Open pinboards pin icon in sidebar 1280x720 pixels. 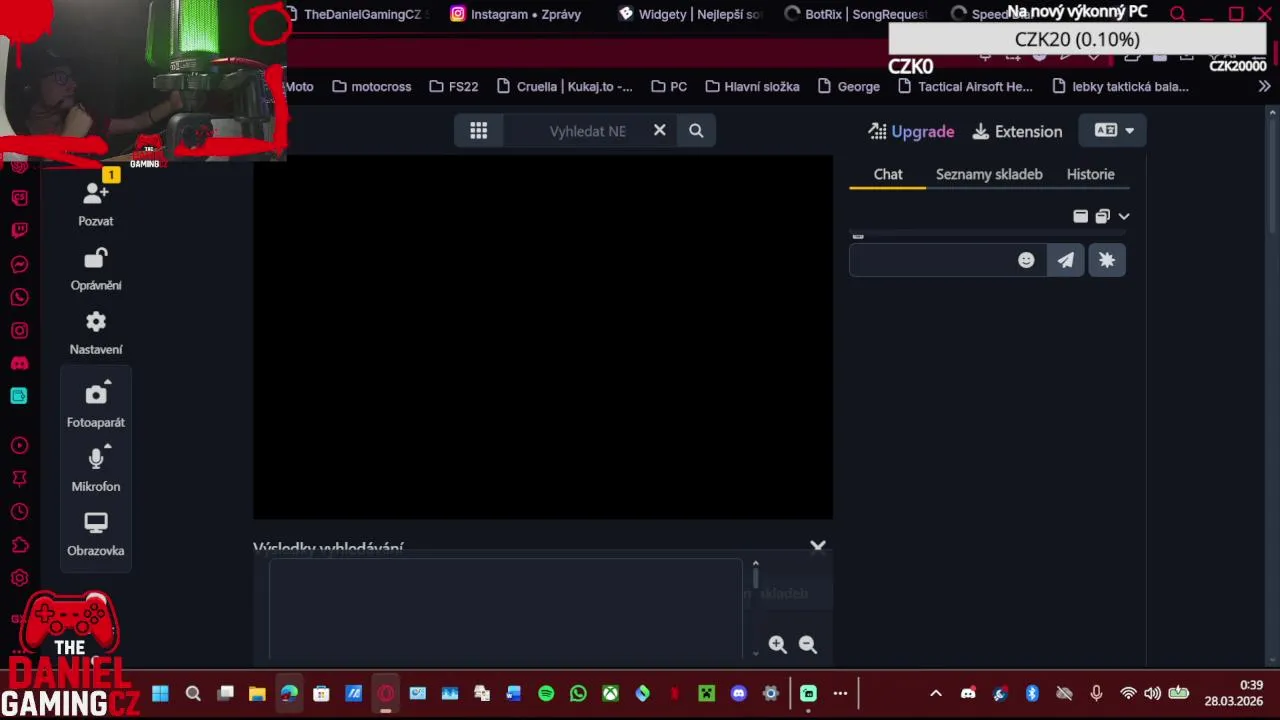coord(19,478)
